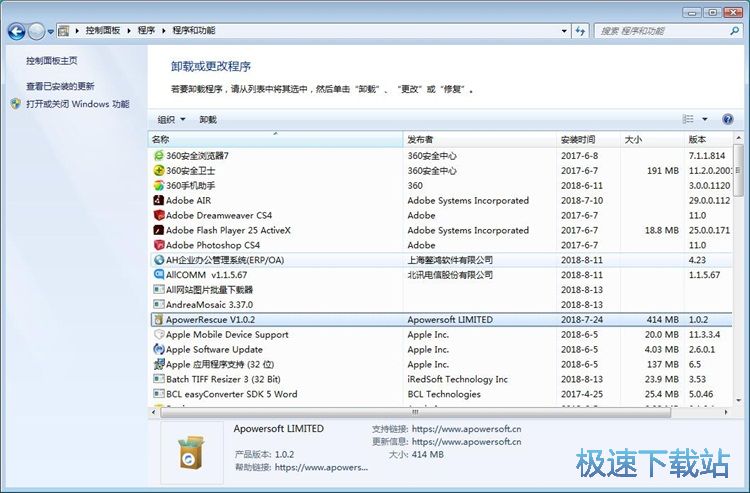
Task: Sort list by 安装时间 column header
Action: pyautogui.click(x=588, y=140)
